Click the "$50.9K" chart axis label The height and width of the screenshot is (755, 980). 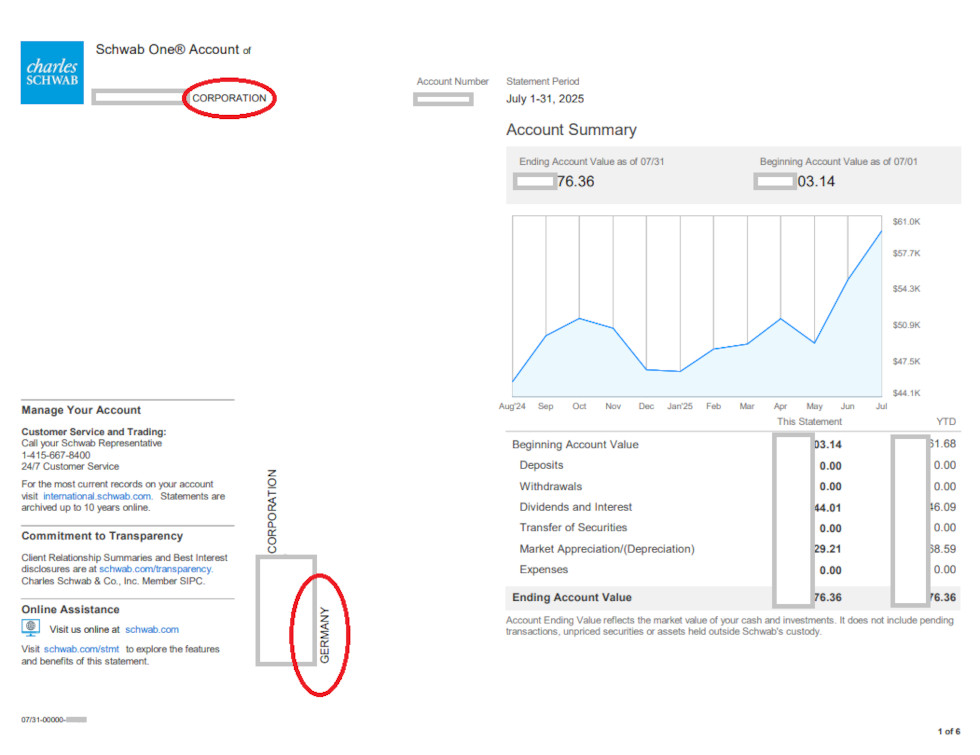906,325
